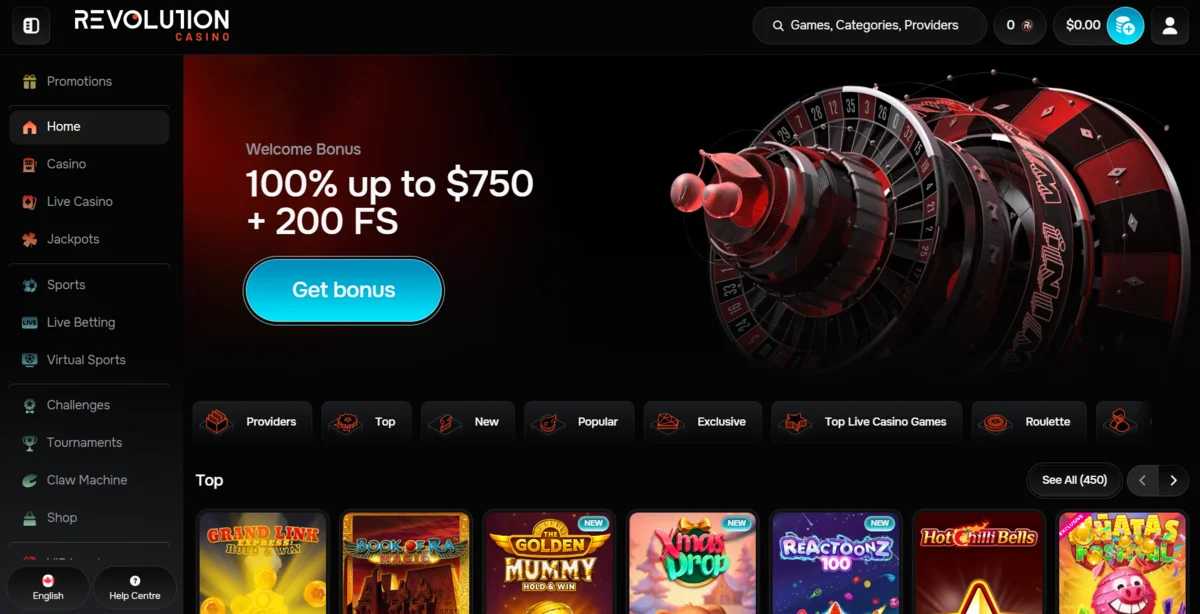This screenshot has width=1200, height=614.
Task: Select the Claw Machine sidebar icon
Action: pyautogui.click(x=29, y=480)
